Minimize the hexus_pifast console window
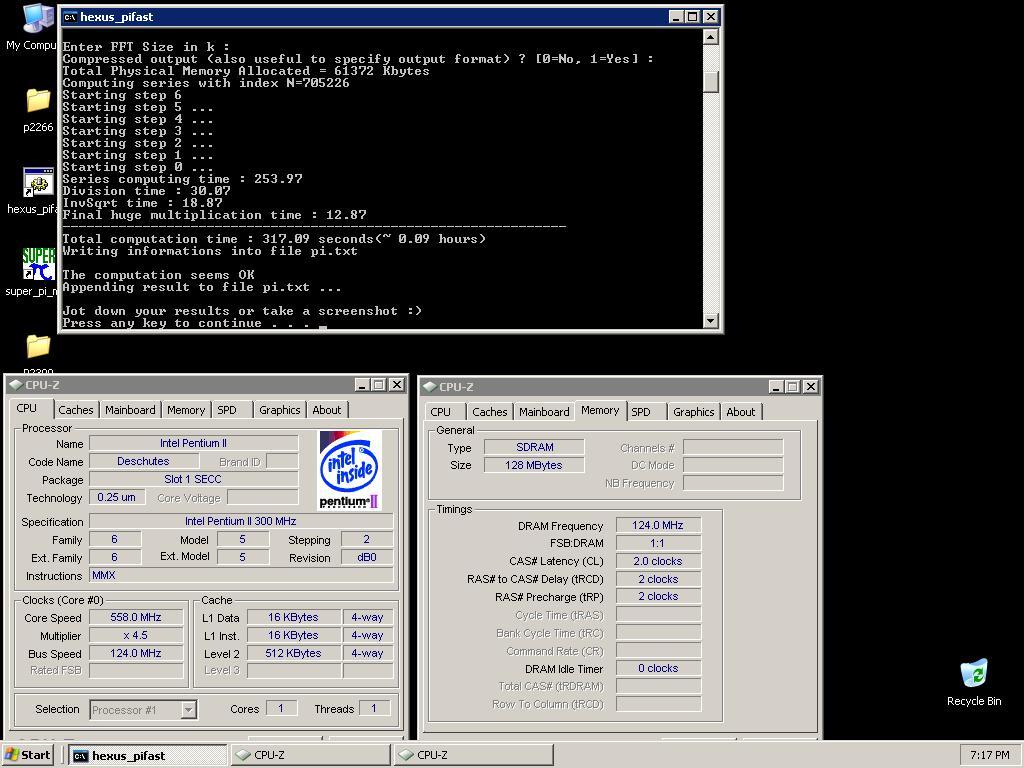The image size is (1024, 768). click(x=677, y=17)
